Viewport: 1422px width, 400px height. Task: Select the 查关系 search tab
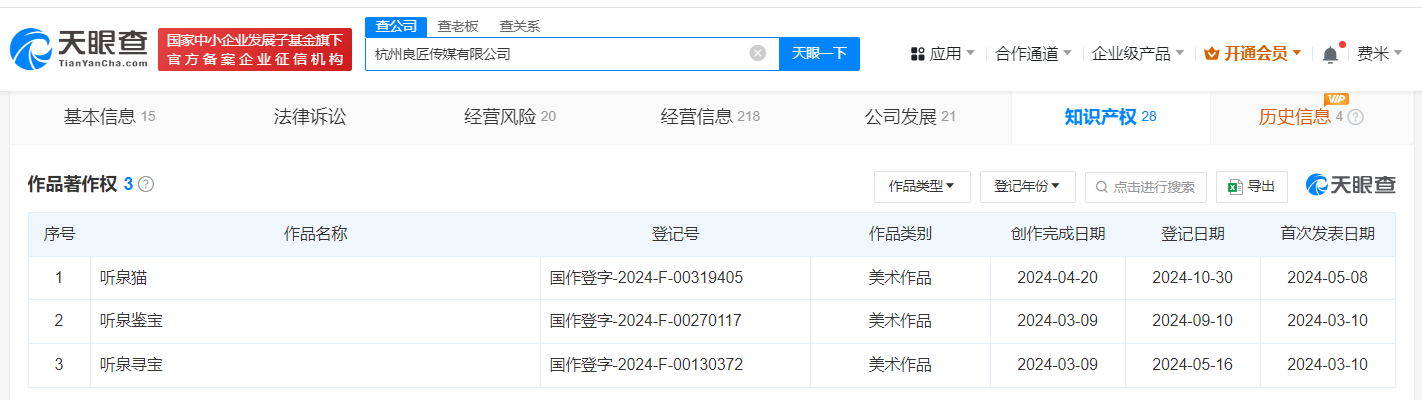pos(520,26)
